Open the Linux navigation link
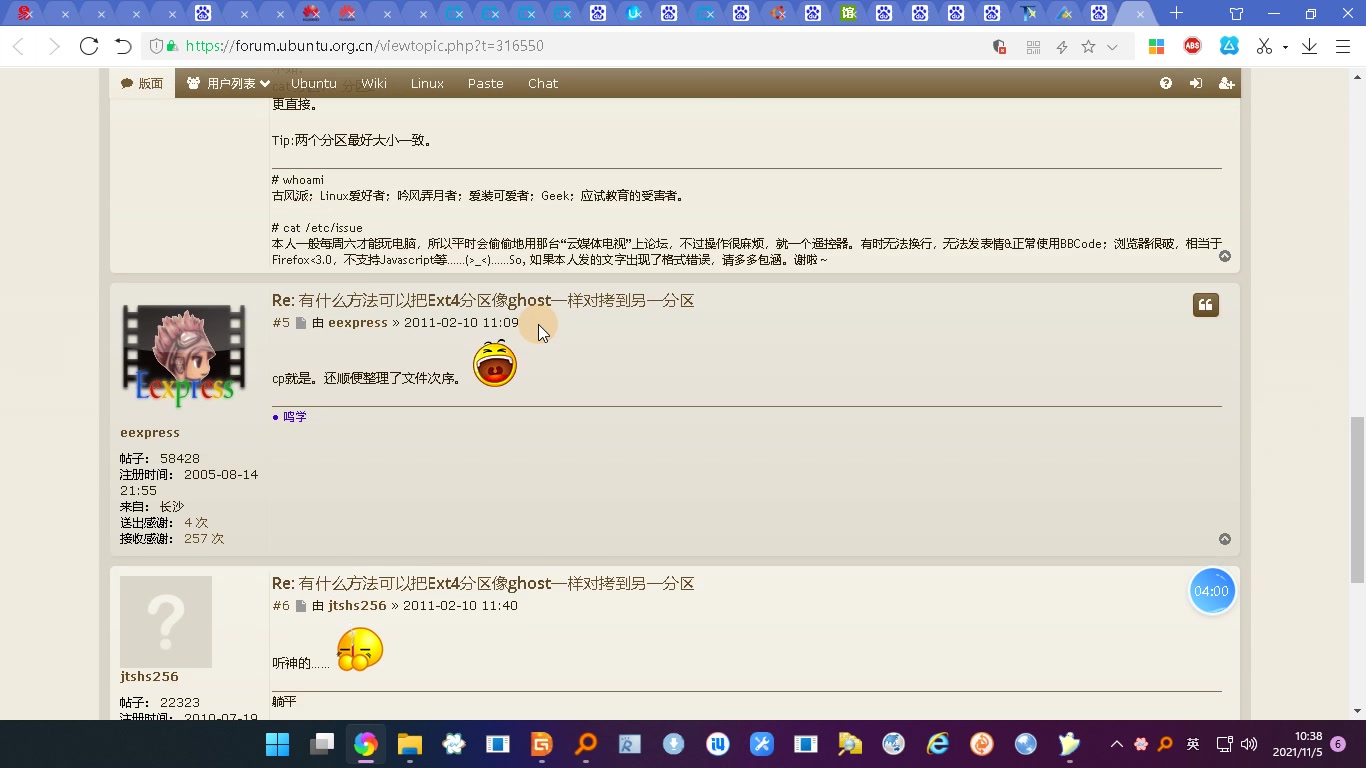The image size is (1366, 768). click(427, 83)
